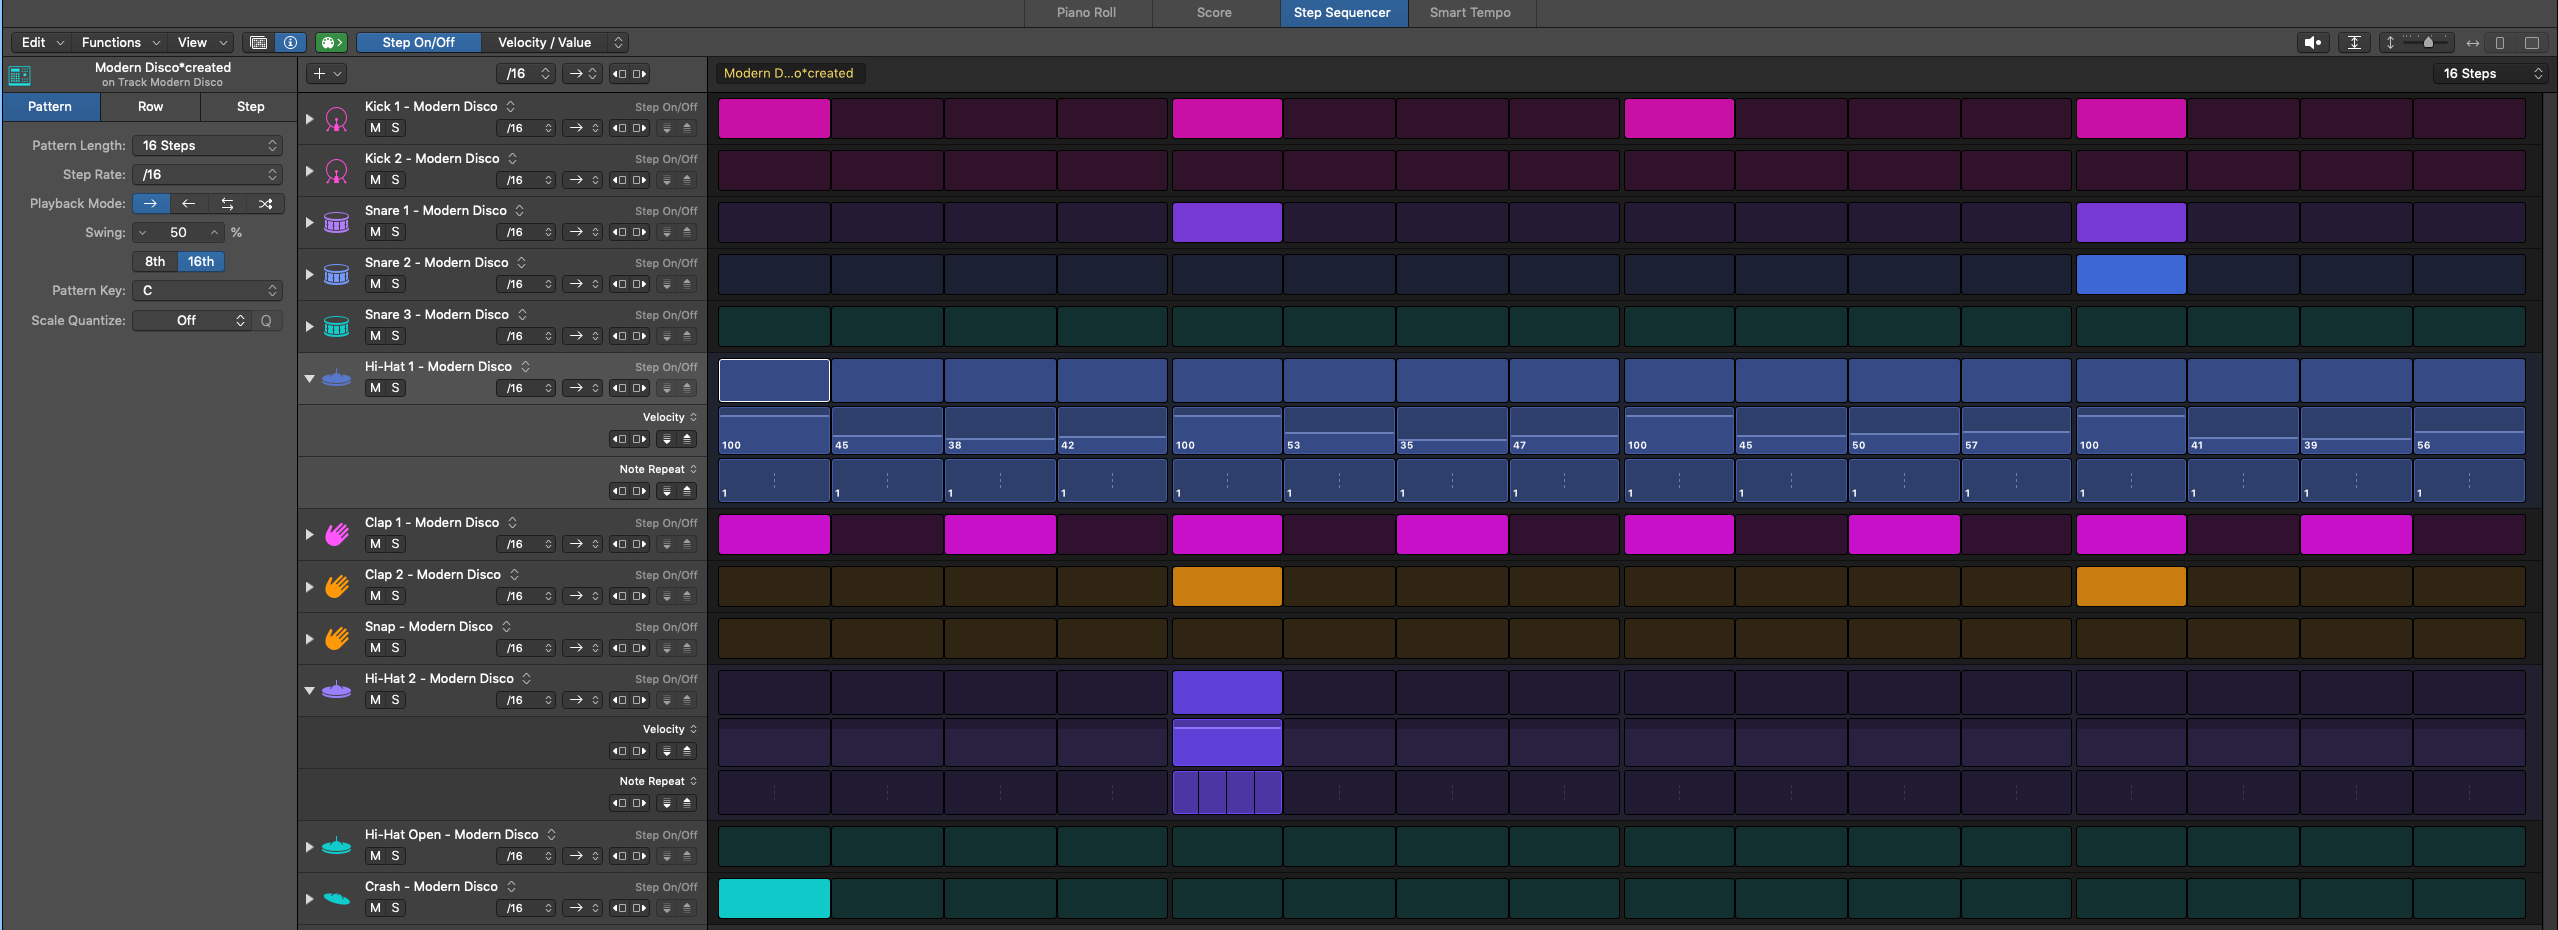This screenshot has width=2558, height=930.
Task: Click the green MIDI input button
Action: click(x=331, y=42)
